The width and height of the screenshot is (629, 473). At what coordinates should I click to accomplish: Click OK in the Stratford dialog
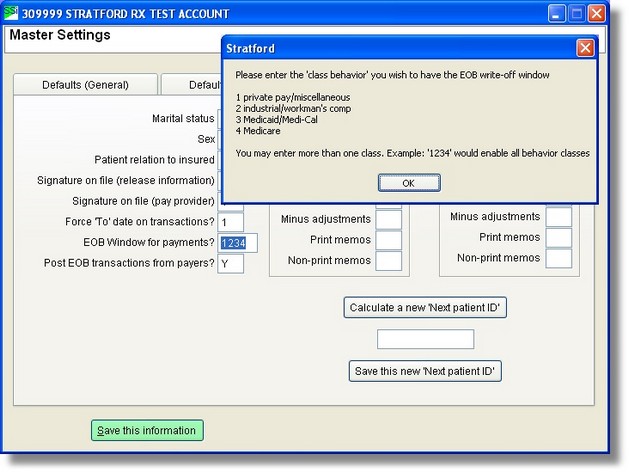[409, 183]
